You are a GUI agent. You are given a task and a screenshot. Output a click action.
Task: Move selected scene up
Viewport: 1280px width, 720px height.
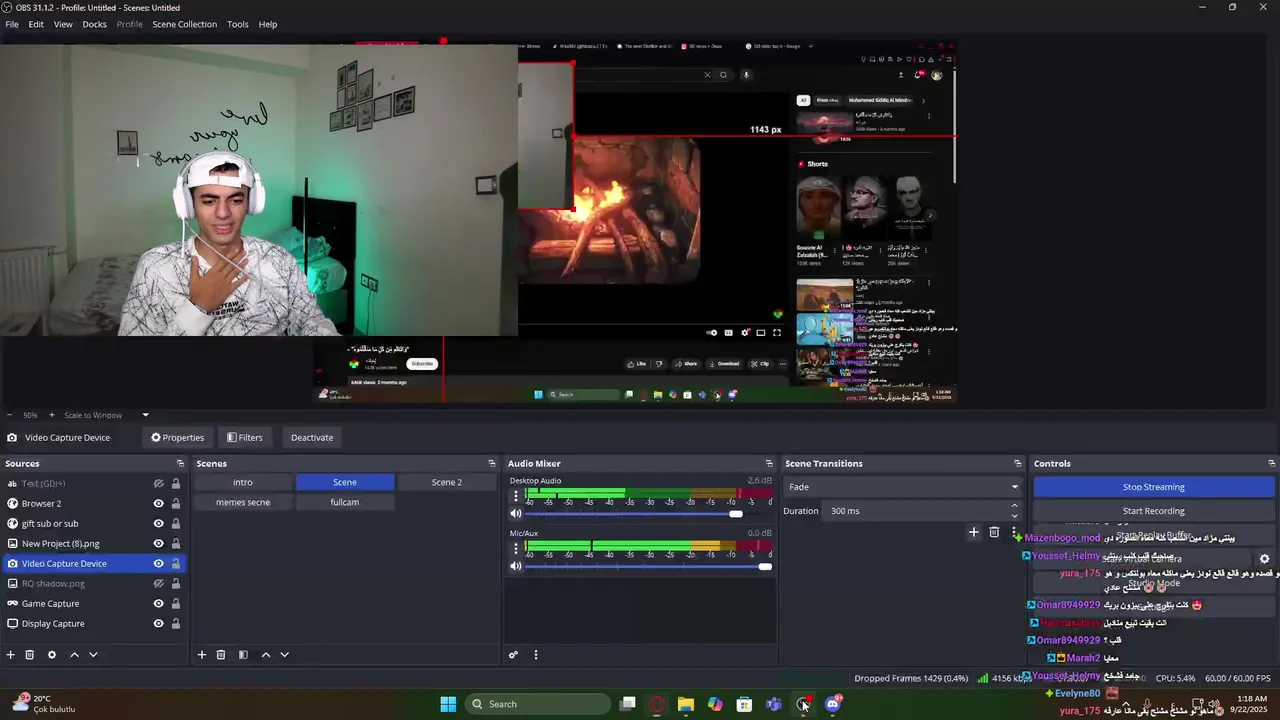pos(265,655)
